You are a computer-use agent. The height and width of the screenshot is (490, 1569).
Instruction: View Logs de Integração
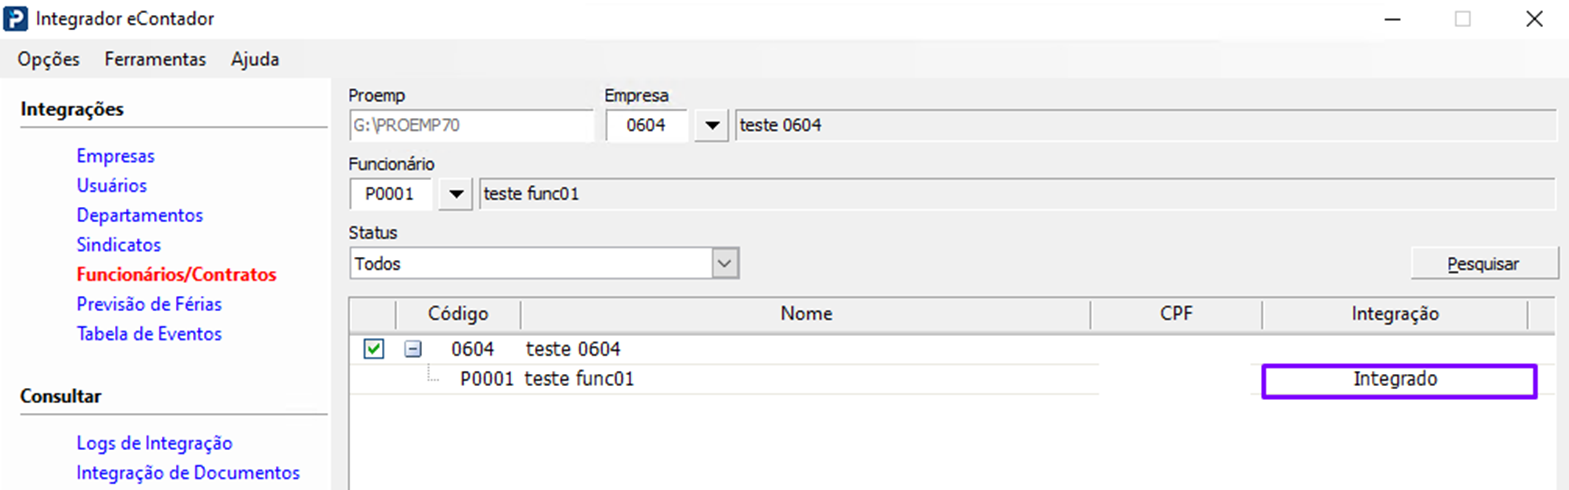154,443
